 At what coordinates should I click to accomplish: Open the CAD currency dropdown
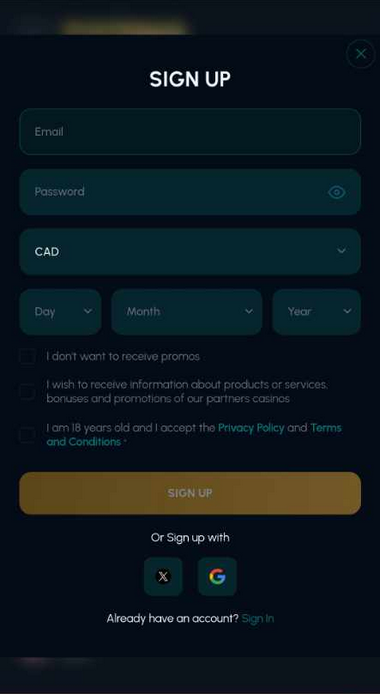click(x=190, y=251)
